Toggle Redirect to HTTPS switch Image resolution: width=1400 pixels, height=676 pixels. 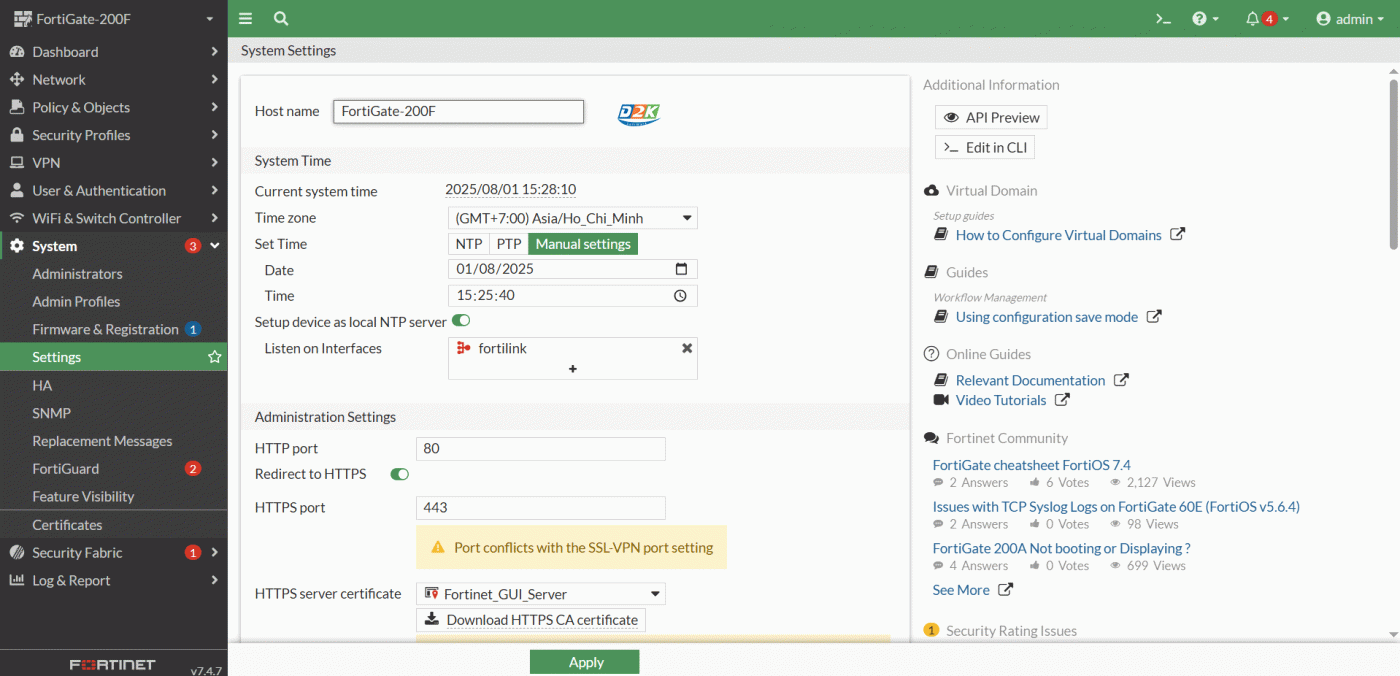[x=400, y=474]
